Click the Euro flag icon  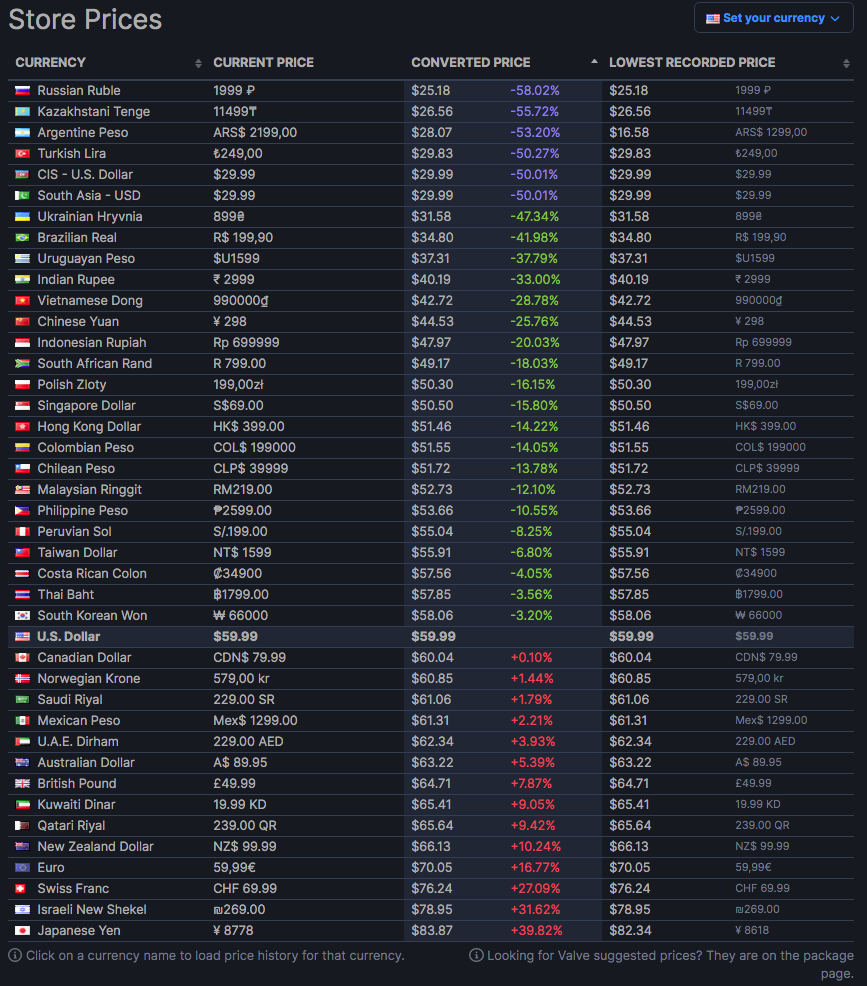pyautogui.click(x=23, y=867)
